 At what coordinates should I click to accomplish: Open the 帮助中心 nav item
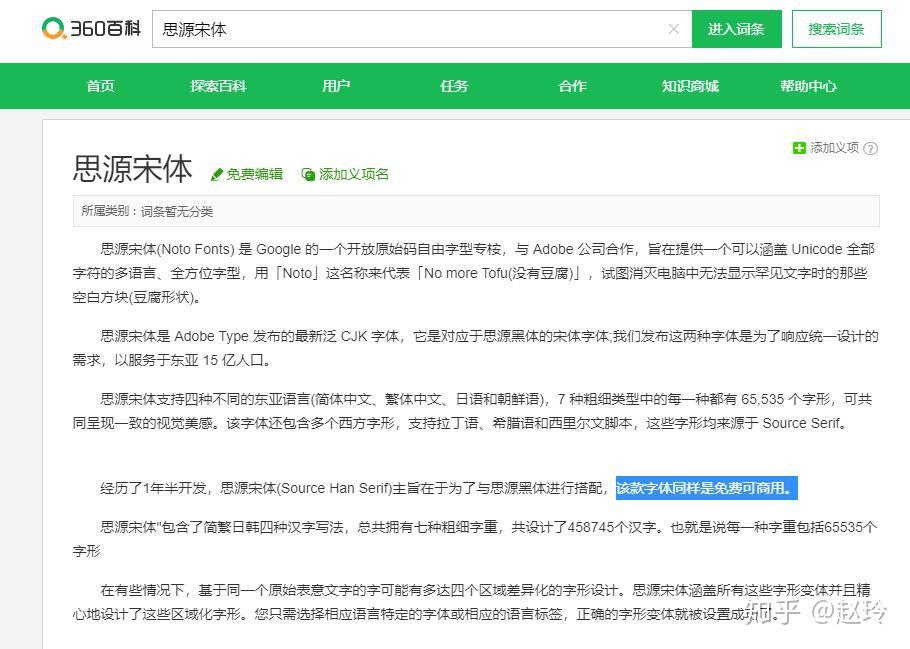[808, 86]
